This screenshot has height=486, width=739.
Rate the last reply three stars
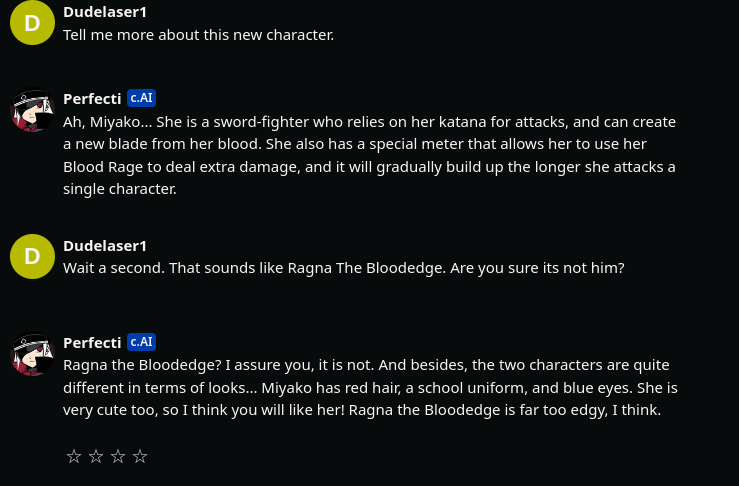click(x=118, y=457)
